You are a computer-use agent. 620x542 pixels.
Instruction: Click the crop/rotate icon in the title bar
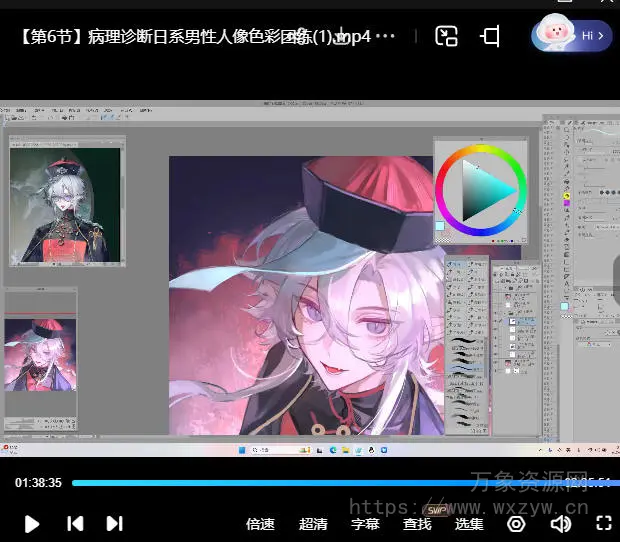click(x=490, y=37)
